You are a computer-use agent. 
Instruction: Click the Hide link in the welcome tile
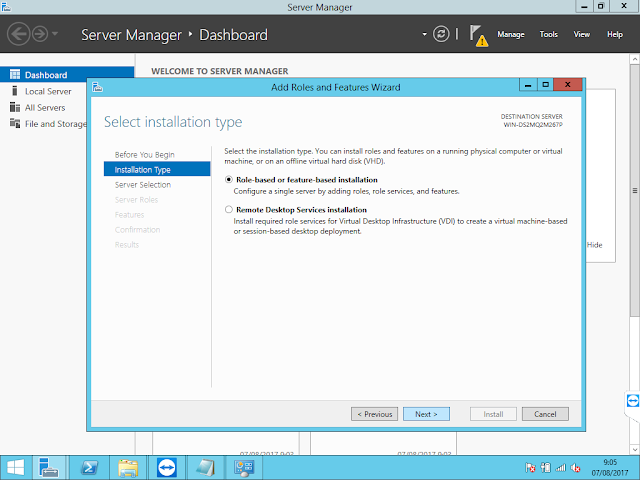594,245
